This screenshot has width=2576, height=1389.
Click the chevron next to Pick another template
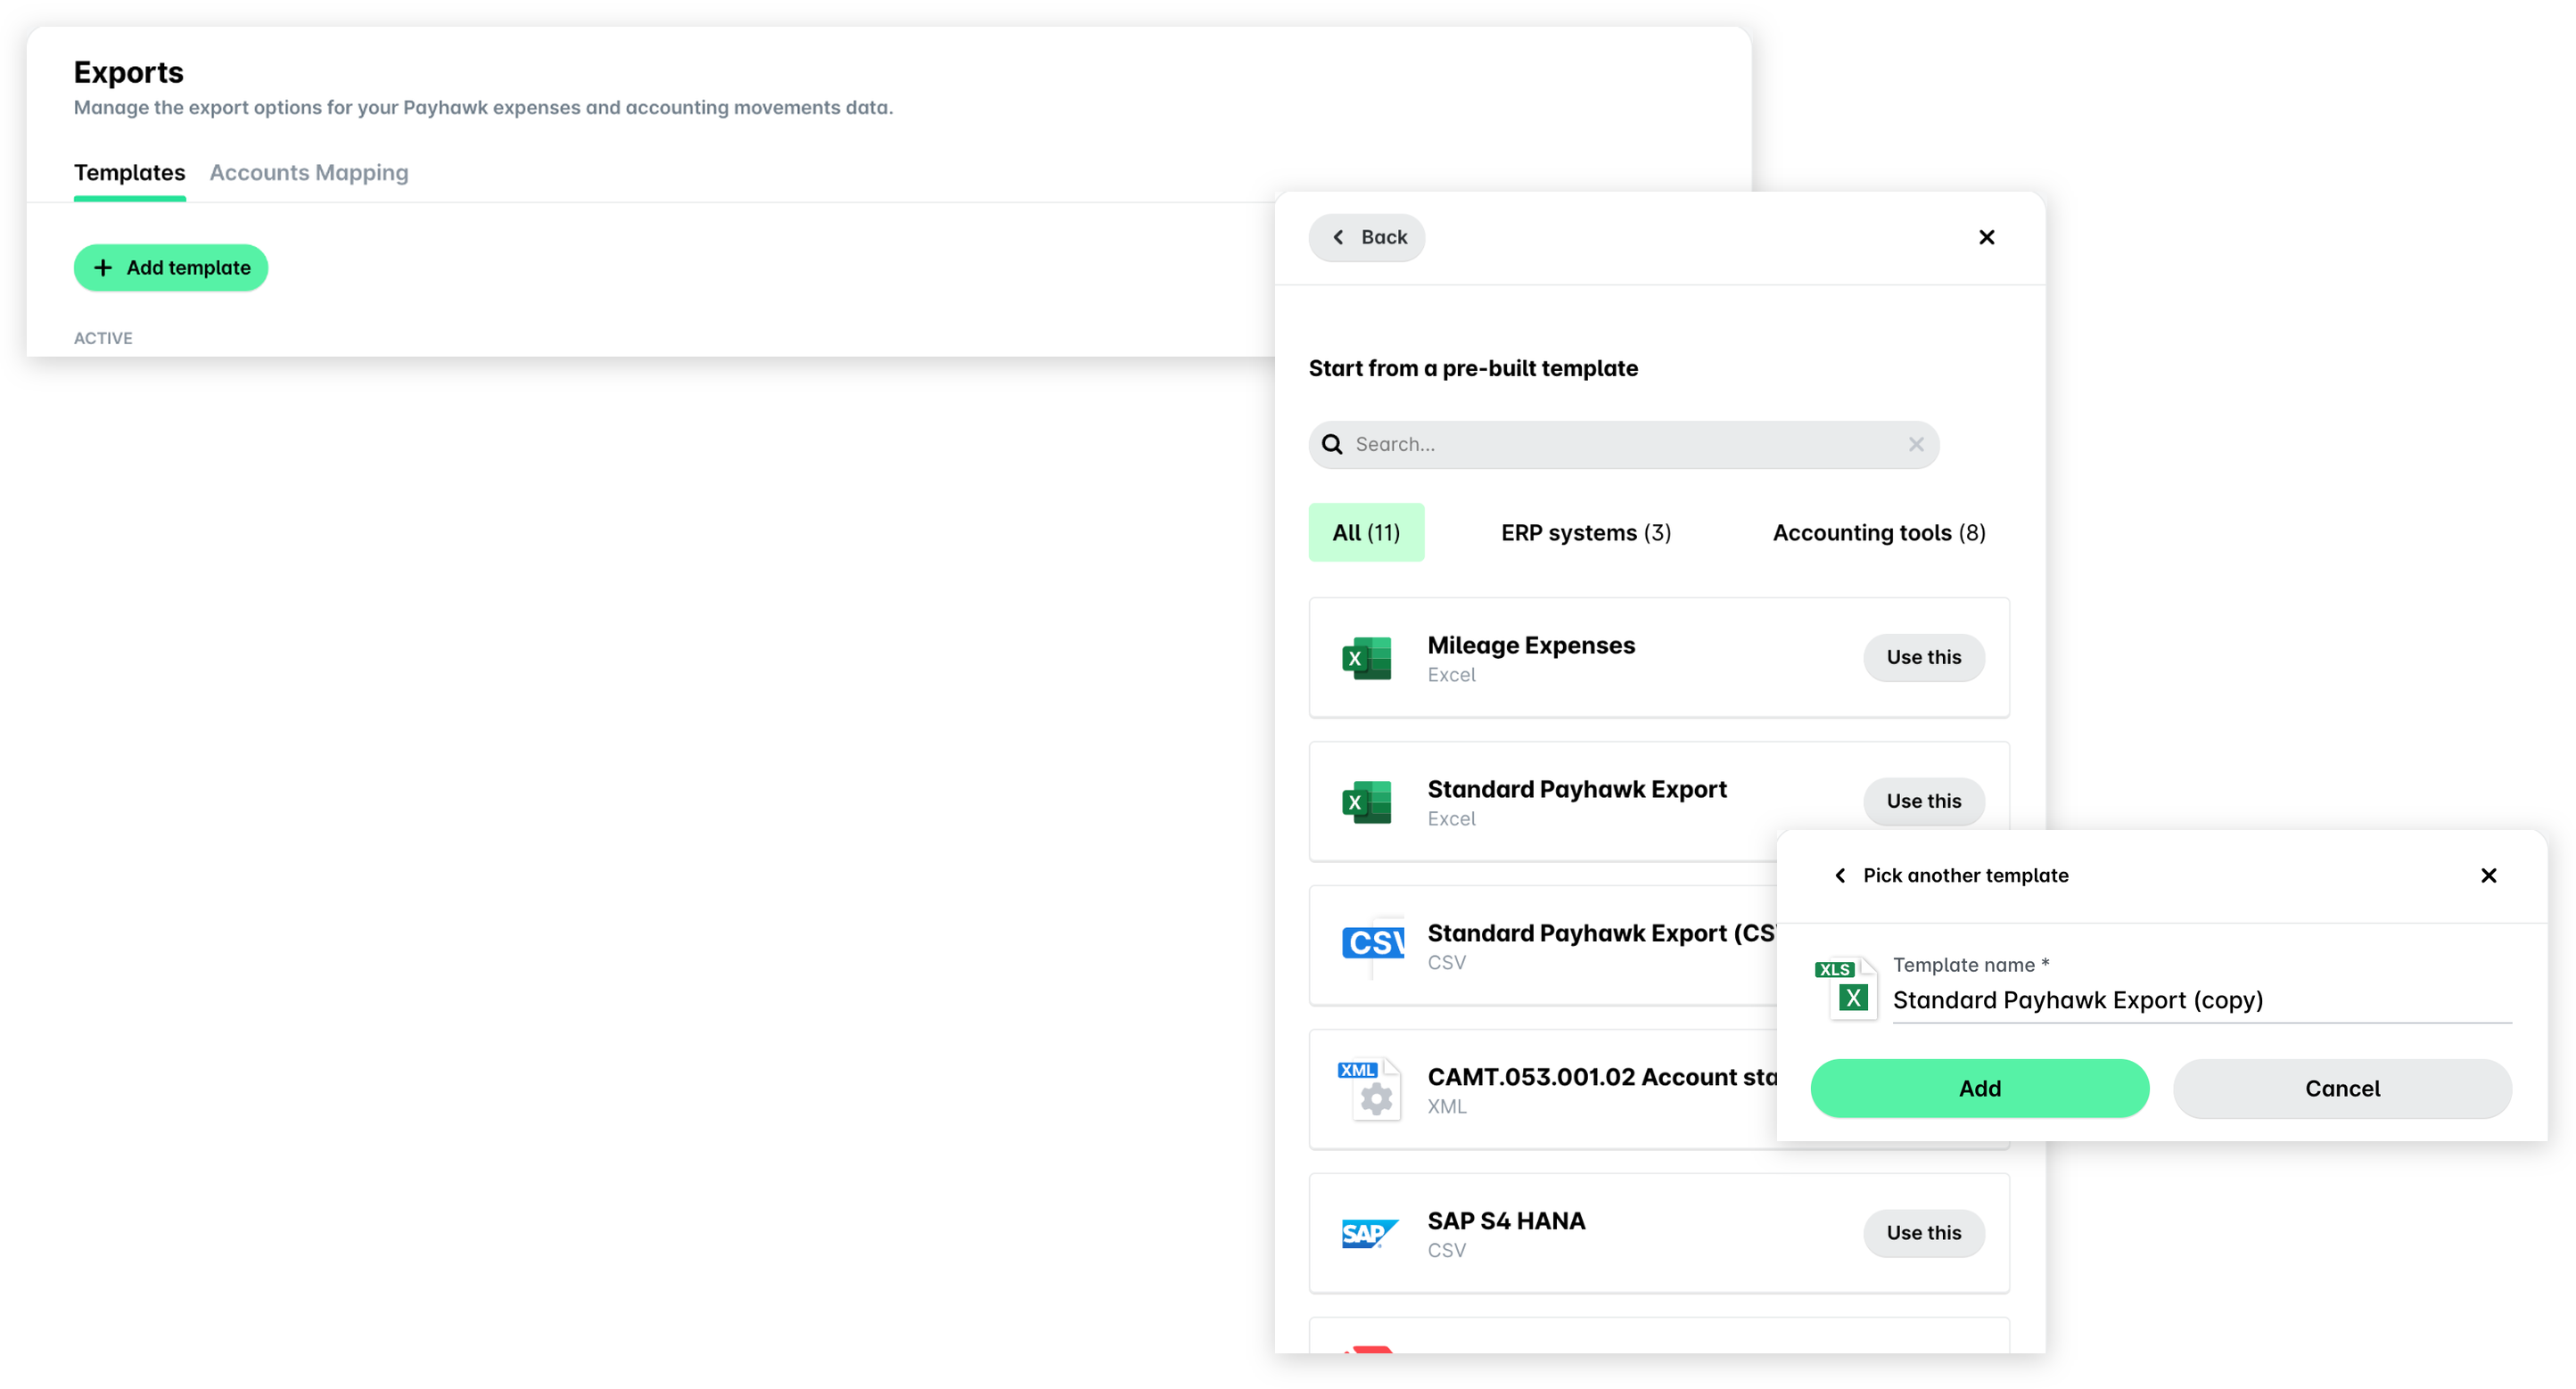point(1840,875)
